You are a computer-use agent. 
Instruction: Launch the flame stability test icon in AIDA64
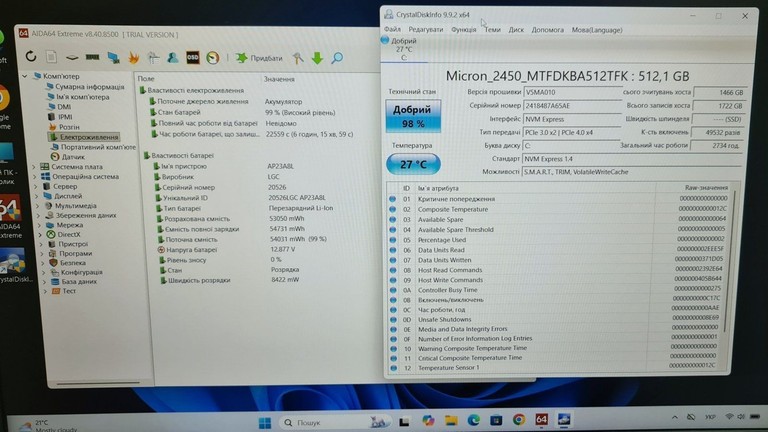[x=133, y=58]
